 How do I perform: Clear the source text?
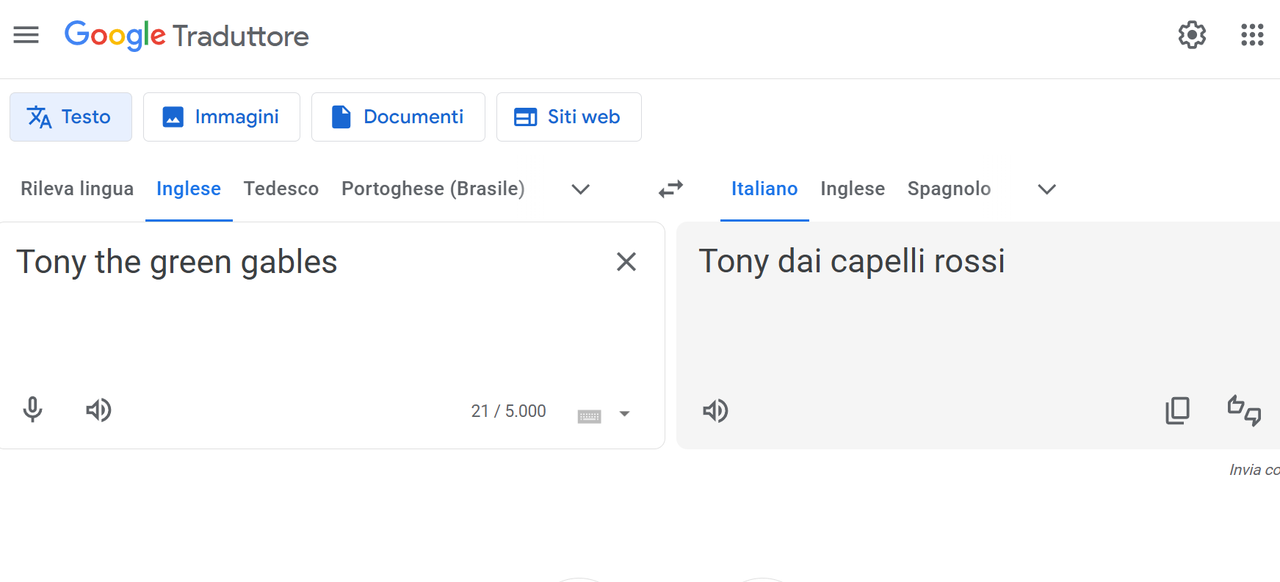click(x=626, y=262)
